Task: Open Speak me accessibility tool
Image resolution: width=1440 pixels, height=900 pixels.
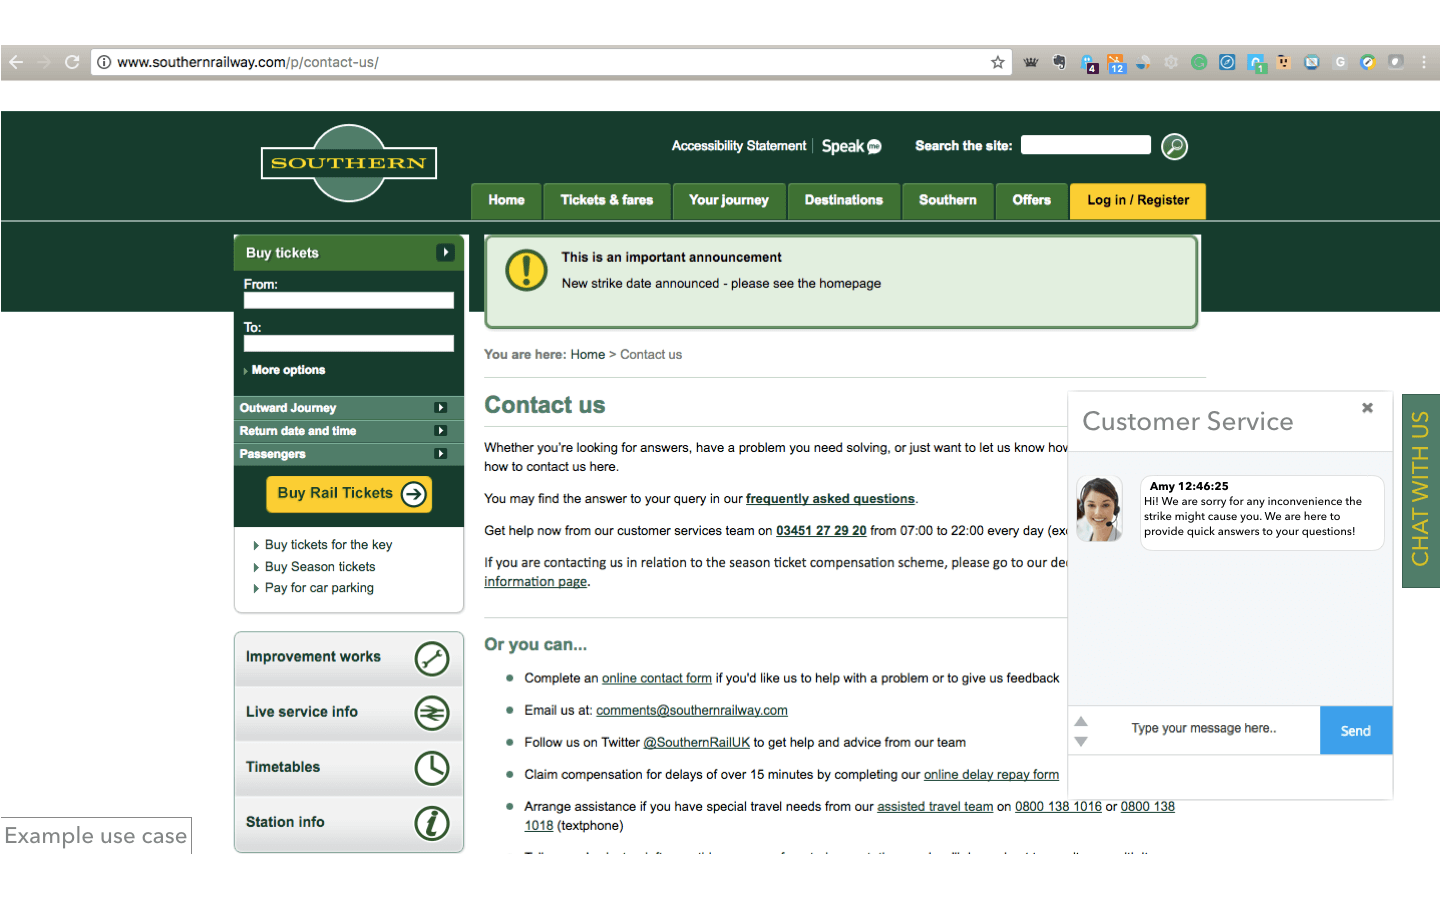Action: click(x=851, y=146)
